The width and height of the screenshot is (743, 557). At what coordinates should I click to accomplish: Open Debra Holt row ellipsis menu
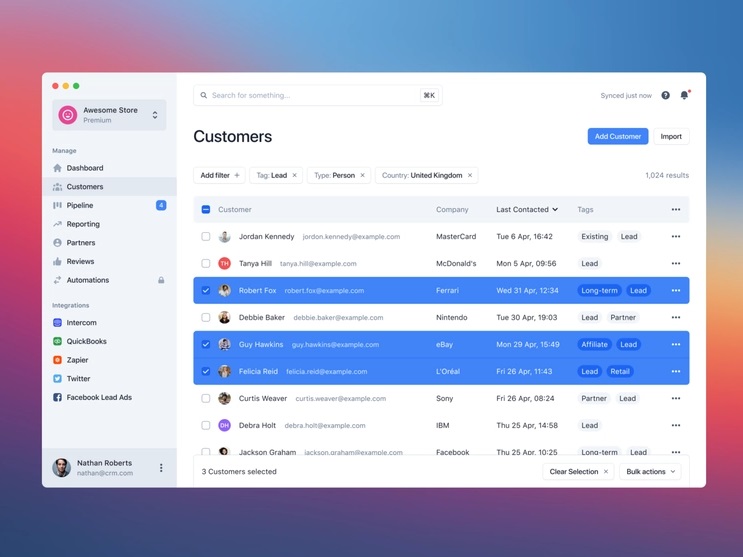[x=676, y=426]
